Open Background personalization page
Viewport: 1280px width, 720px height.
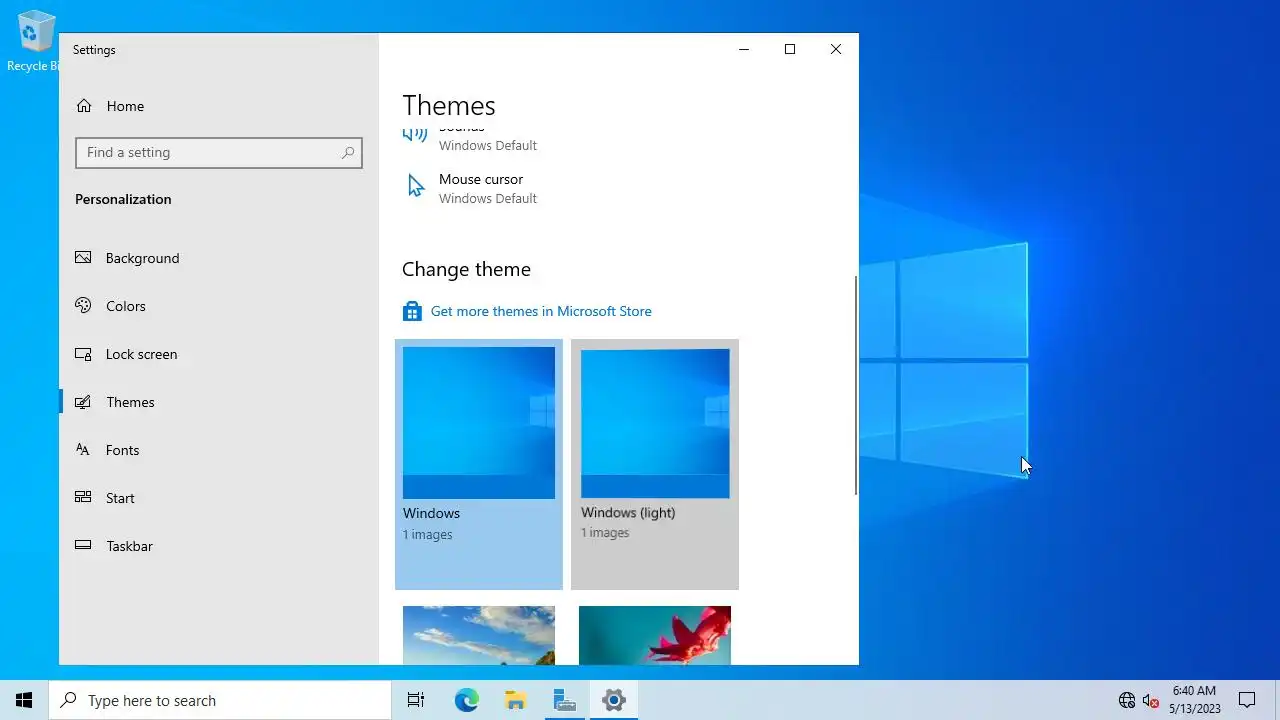[x=219, y=258]
